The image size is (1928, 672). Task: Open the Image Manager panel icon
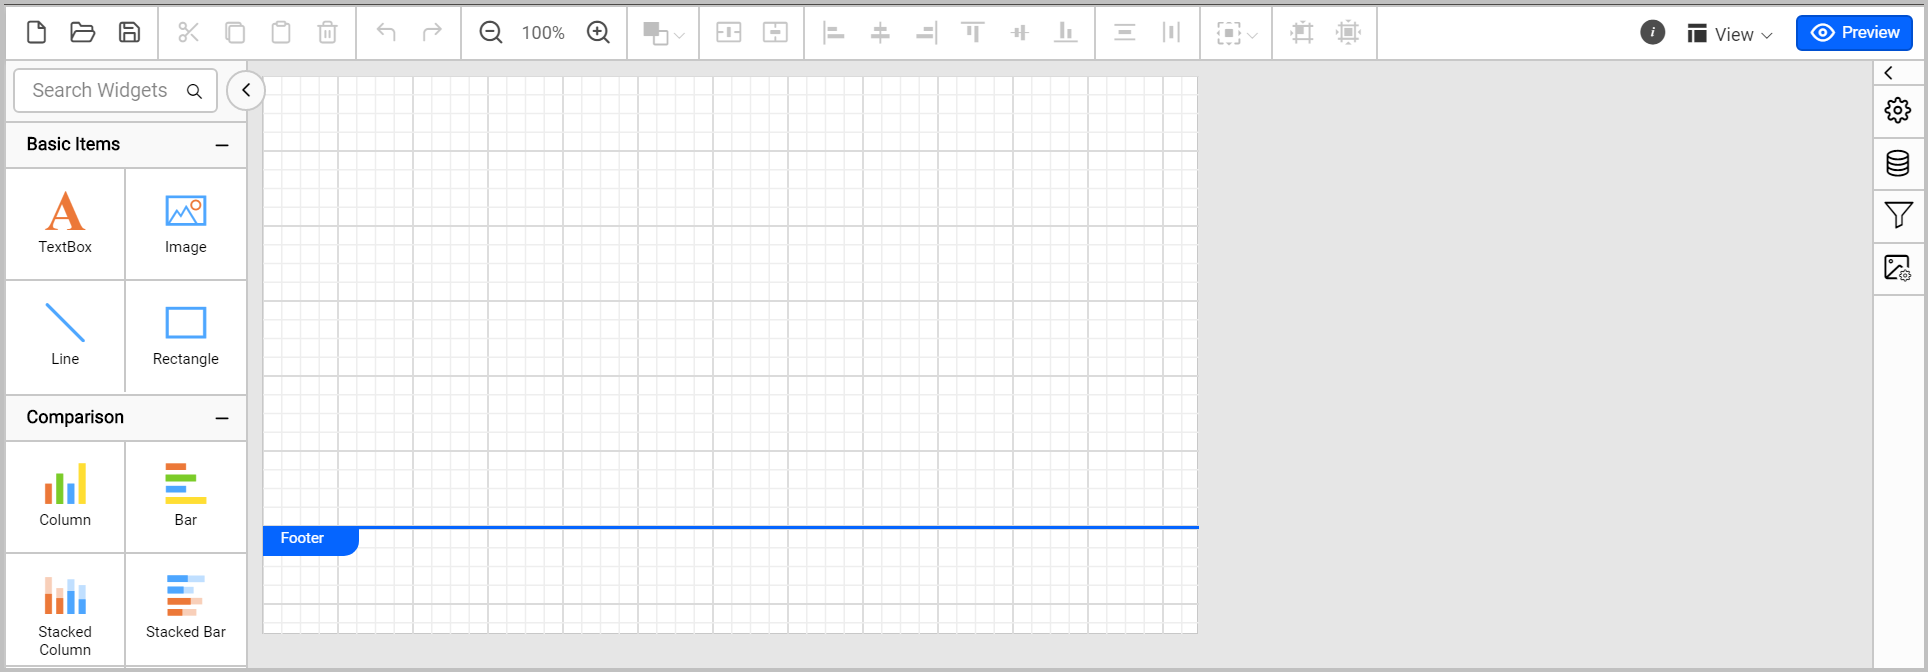(x=1897, y=268)
